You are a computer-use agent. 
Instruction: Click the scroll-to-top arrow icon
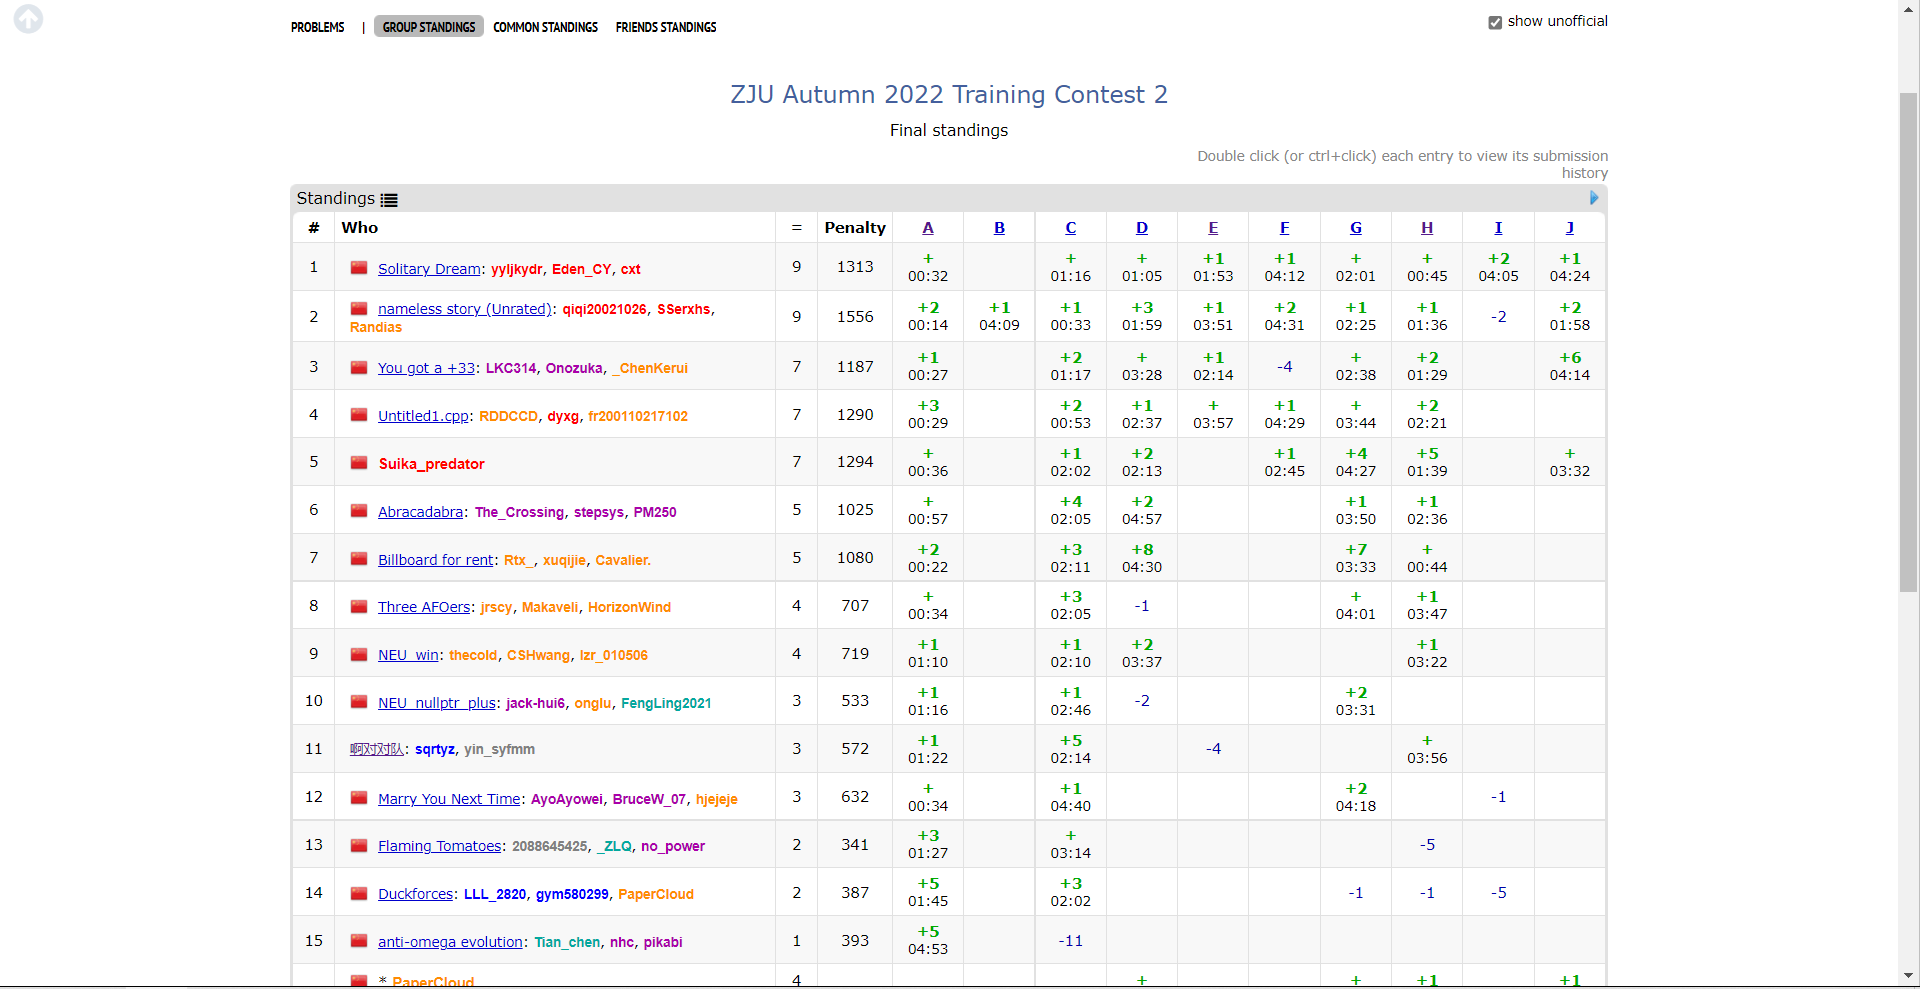[x=28, y=19]
